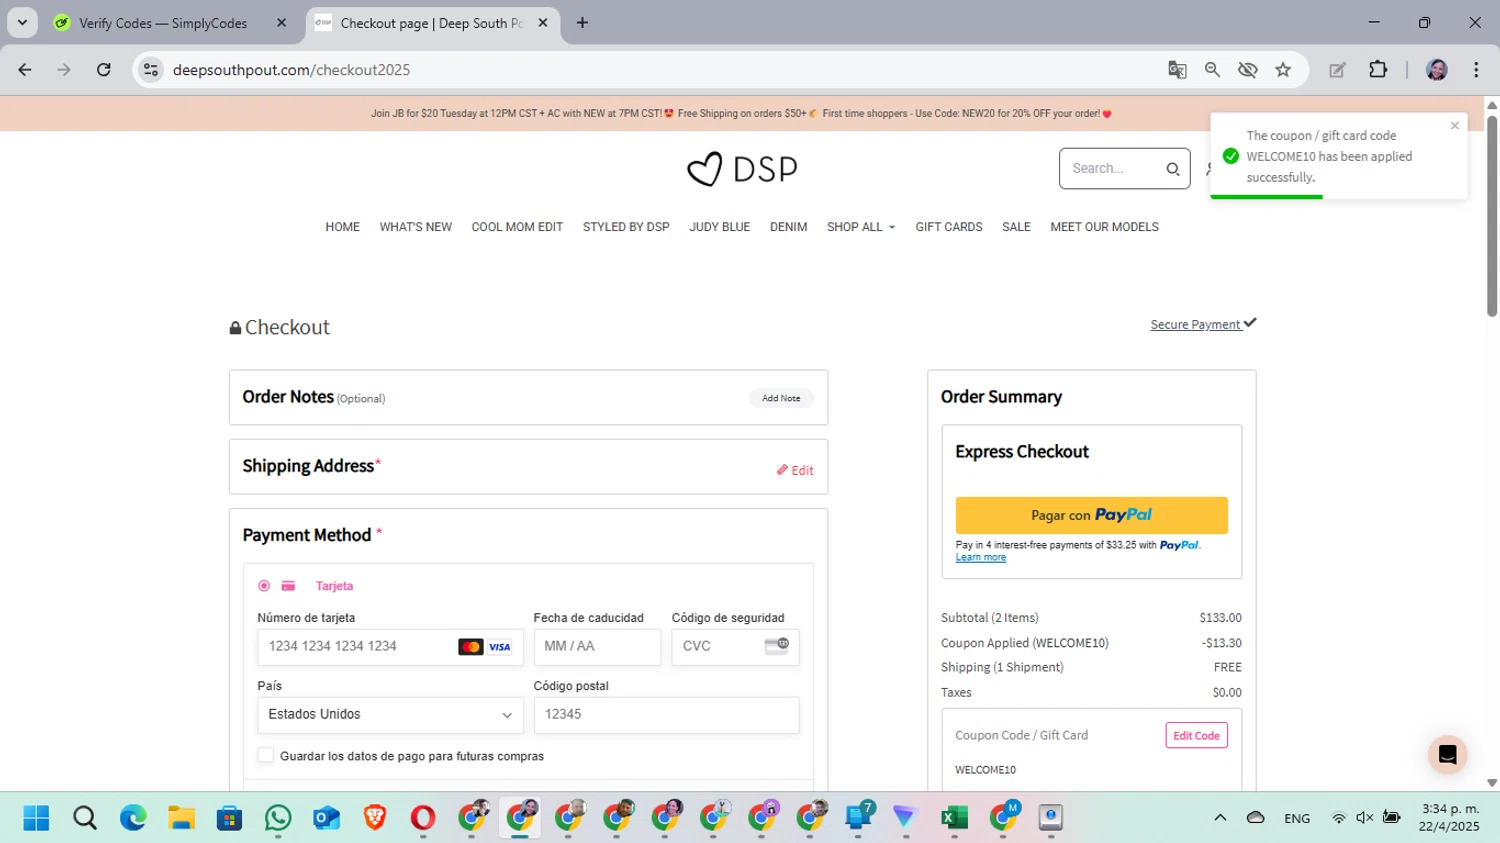The image size is (1500, 843).
Task: Open File Explorer from taskbar
Action: (x=181, y=818)
